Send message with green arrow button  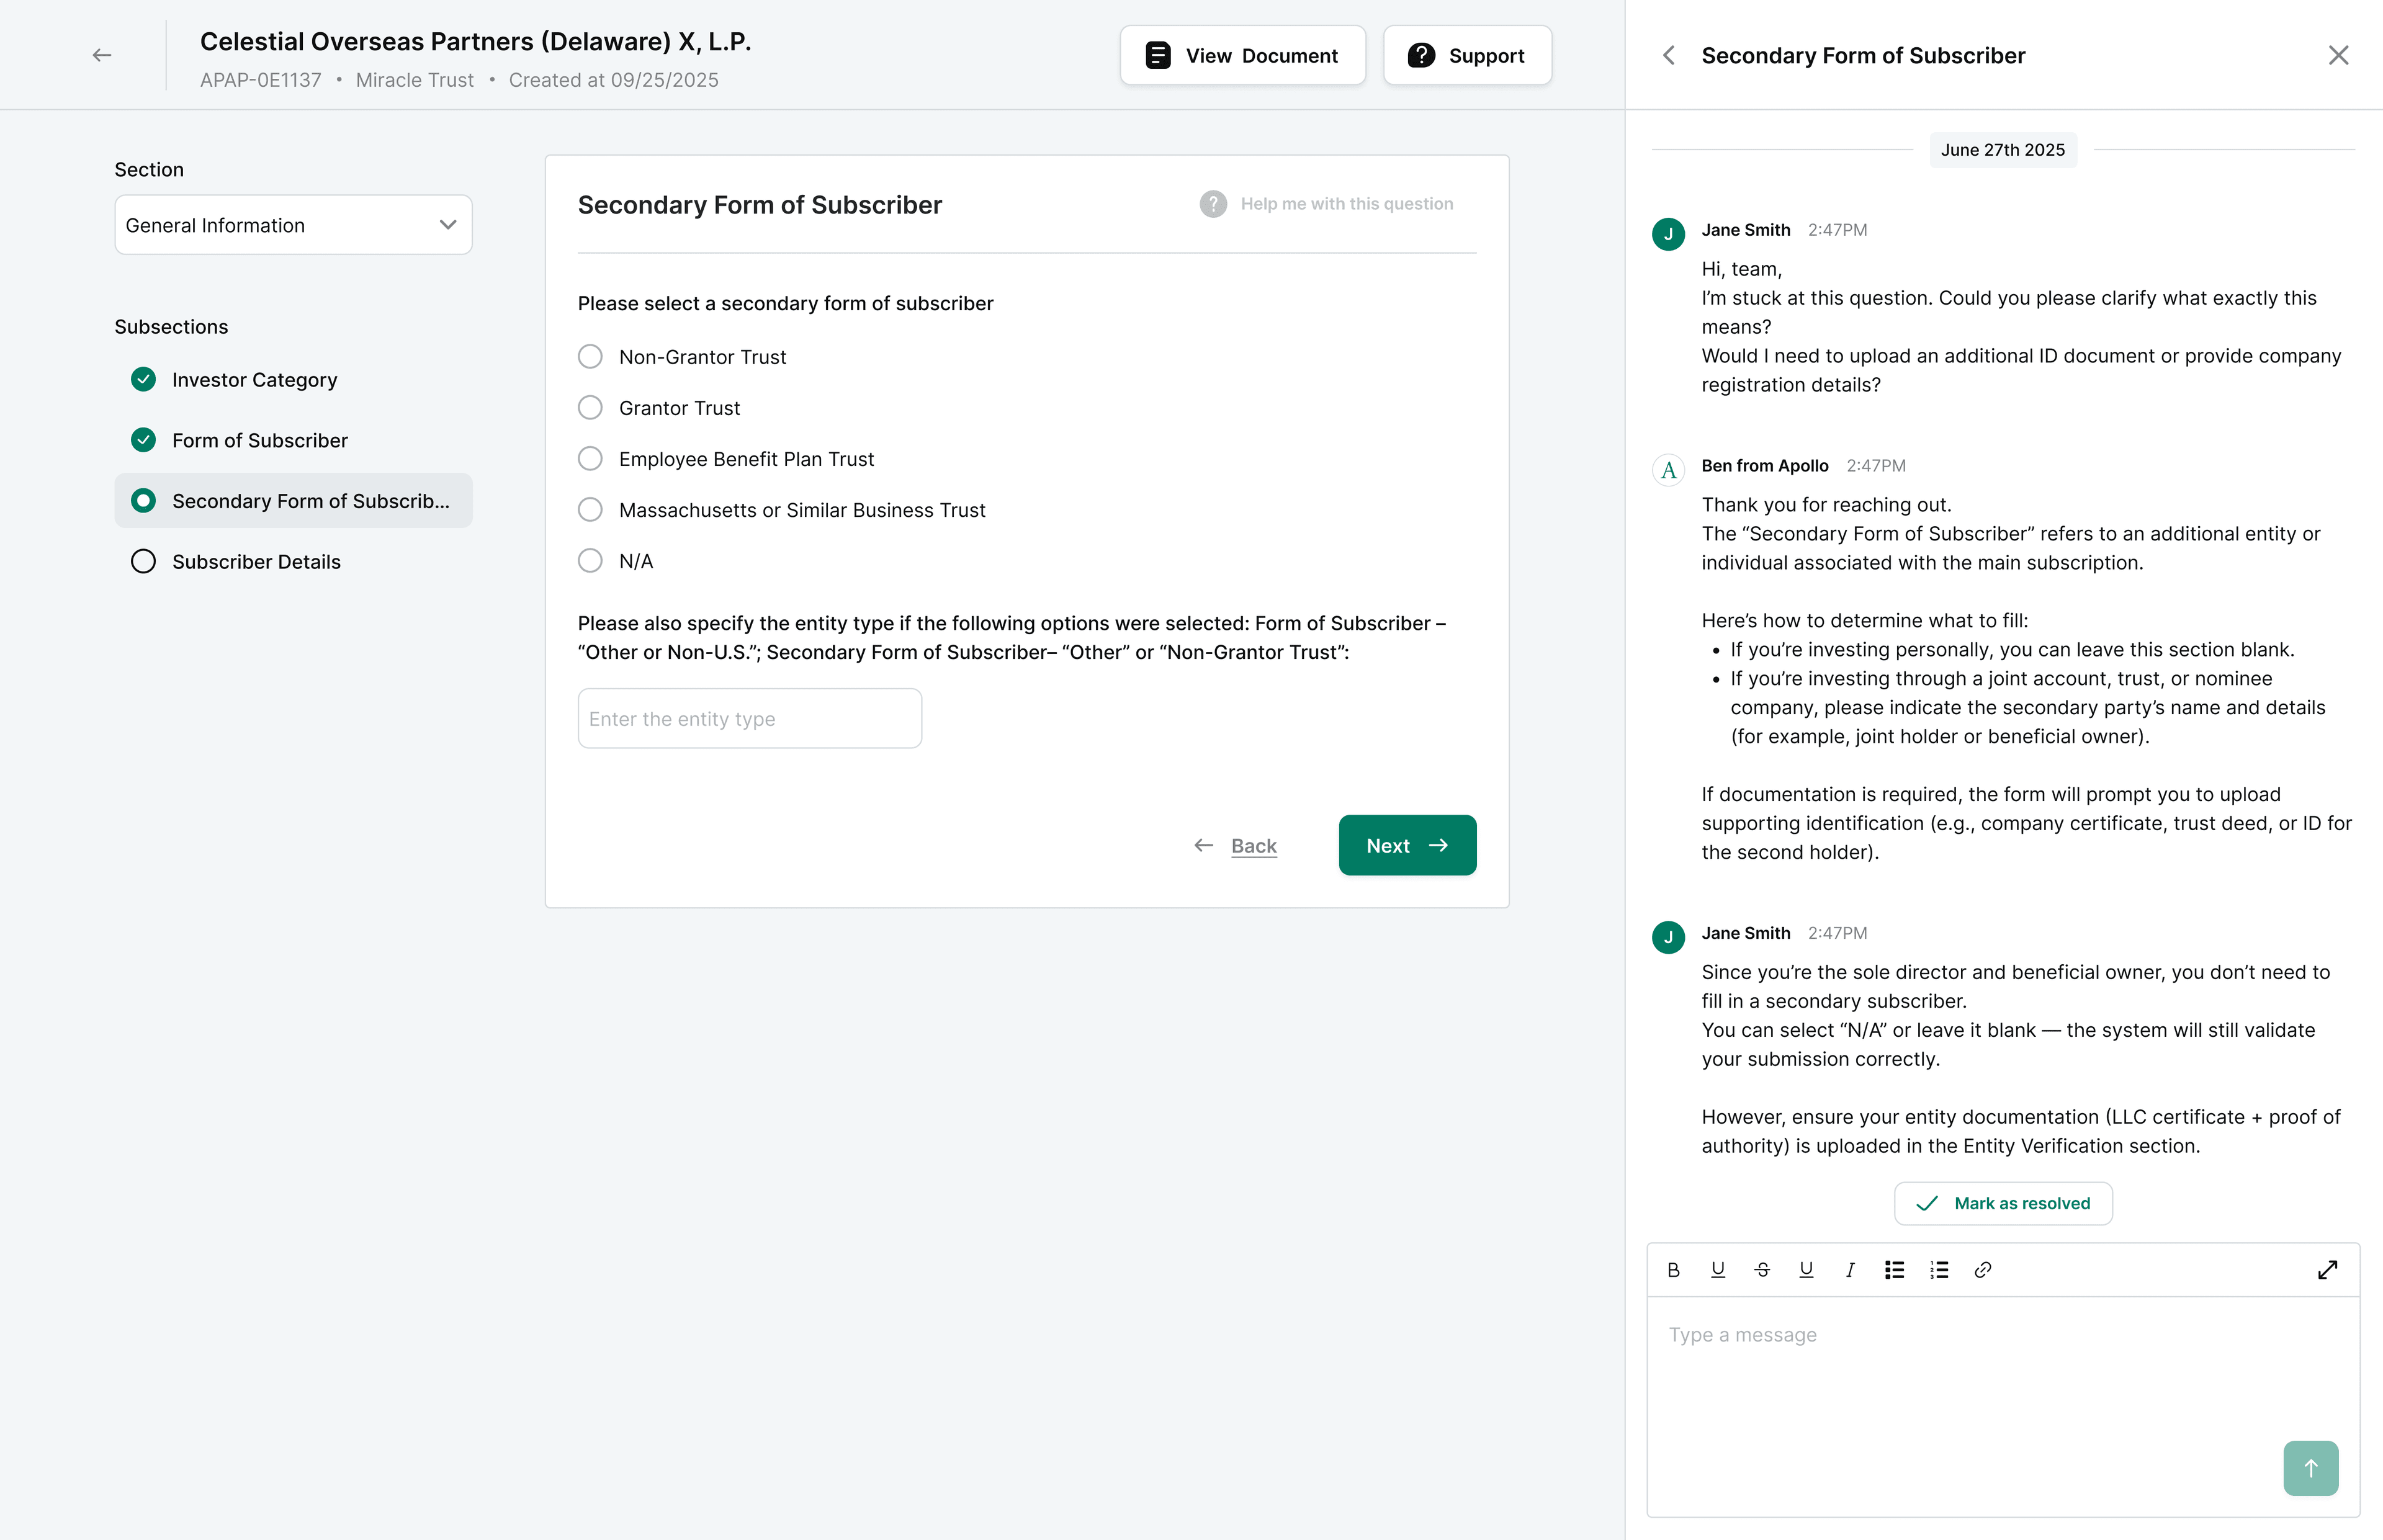coord(2310,1468)
